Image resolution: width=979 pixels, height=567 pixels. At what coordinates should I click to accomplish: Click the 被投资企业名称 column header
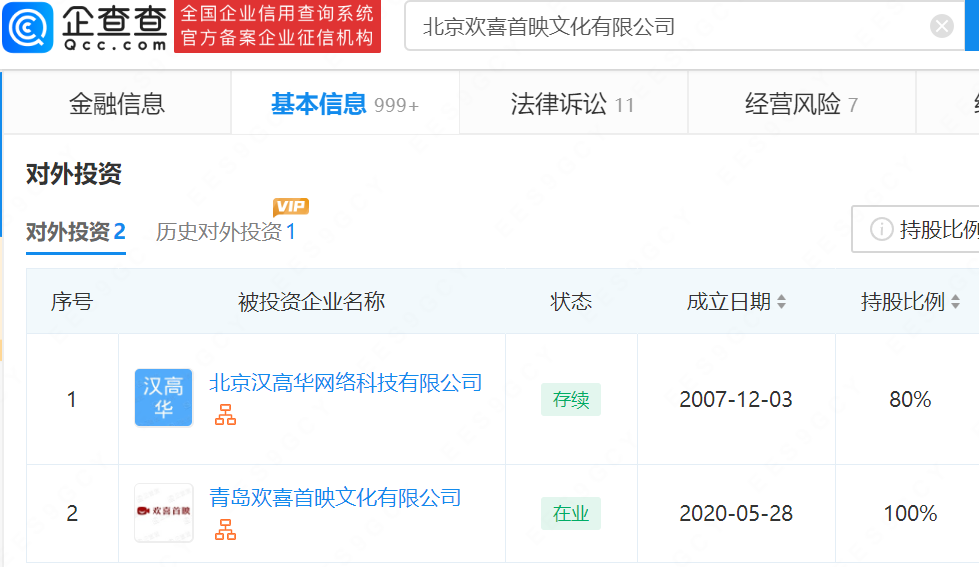pyautogui.click(x=312, y=302)
